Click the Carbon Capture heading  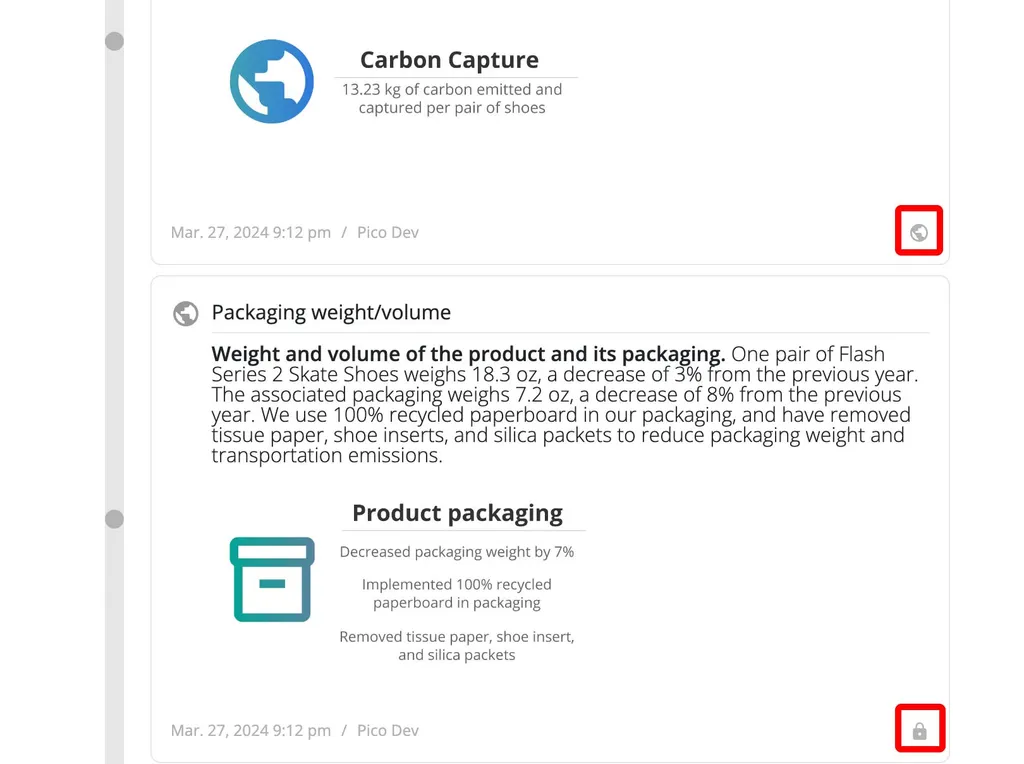click(x=449, y=60)
